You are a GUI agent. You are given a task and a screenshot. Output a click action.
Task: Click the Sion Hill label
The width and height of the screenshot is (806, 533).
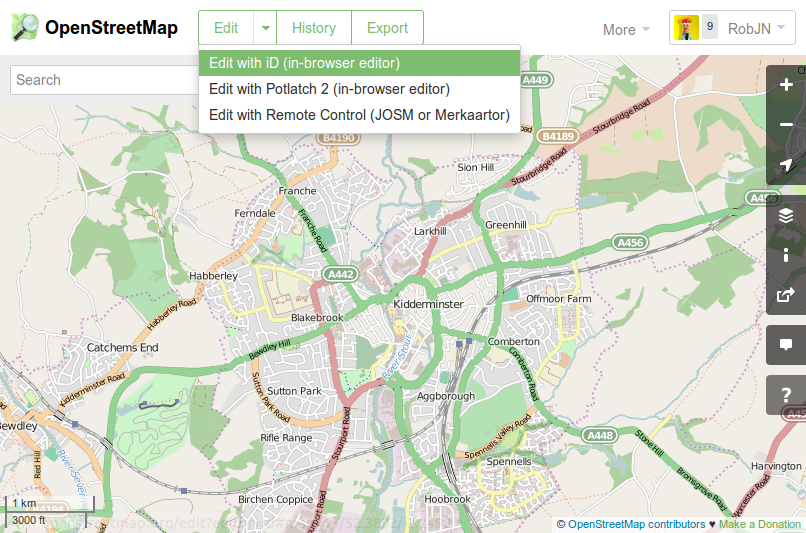pos(475,167)
